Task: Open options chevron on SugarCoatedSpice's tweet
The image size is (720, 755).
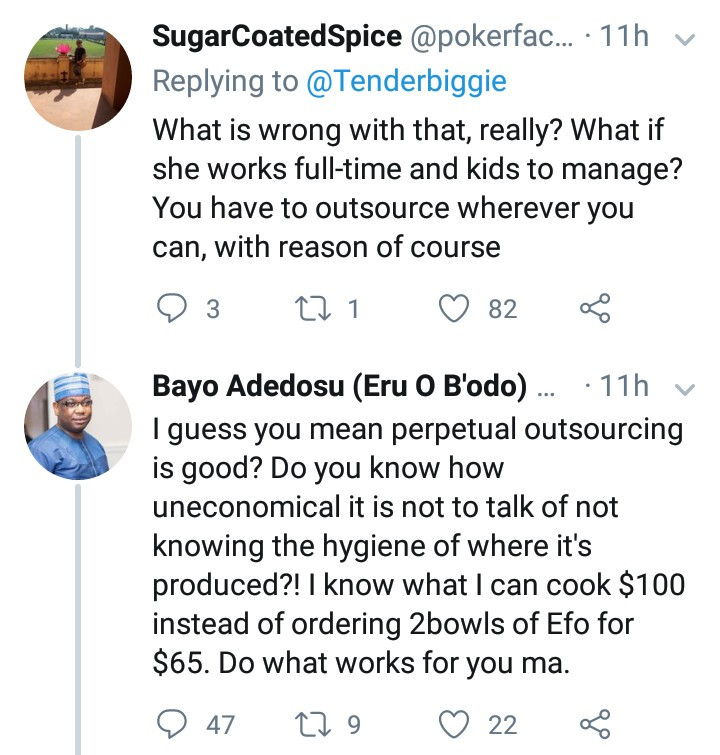Action: coord(685,39)
